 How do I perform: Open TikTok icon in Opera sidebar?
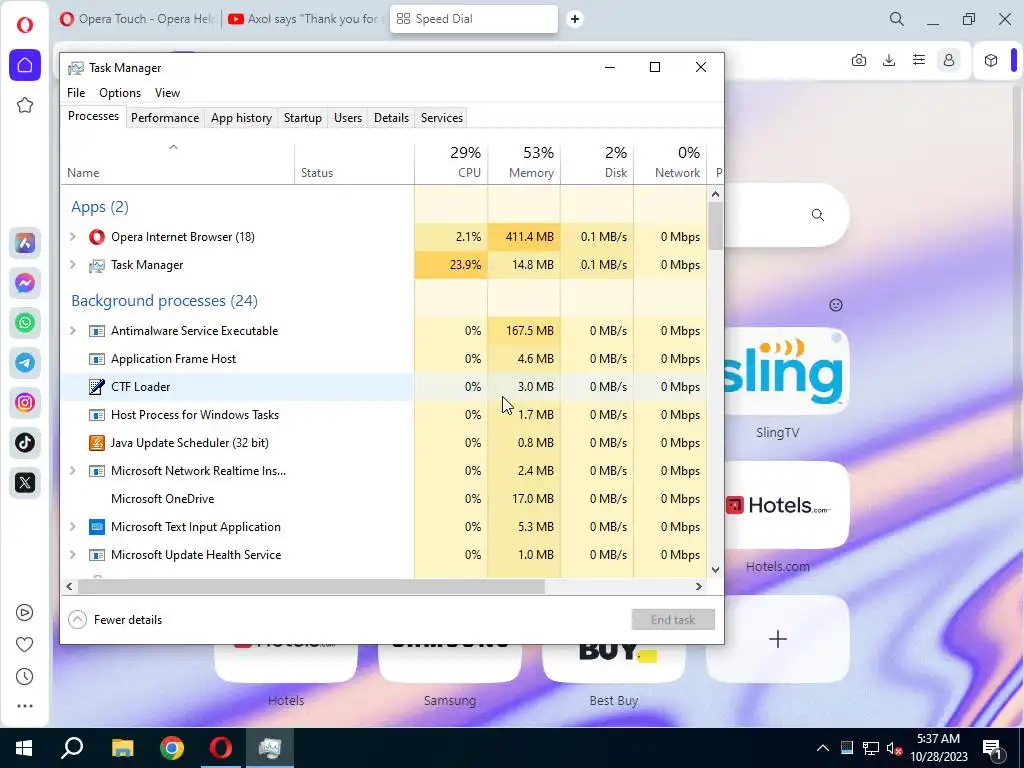(25, 443)
